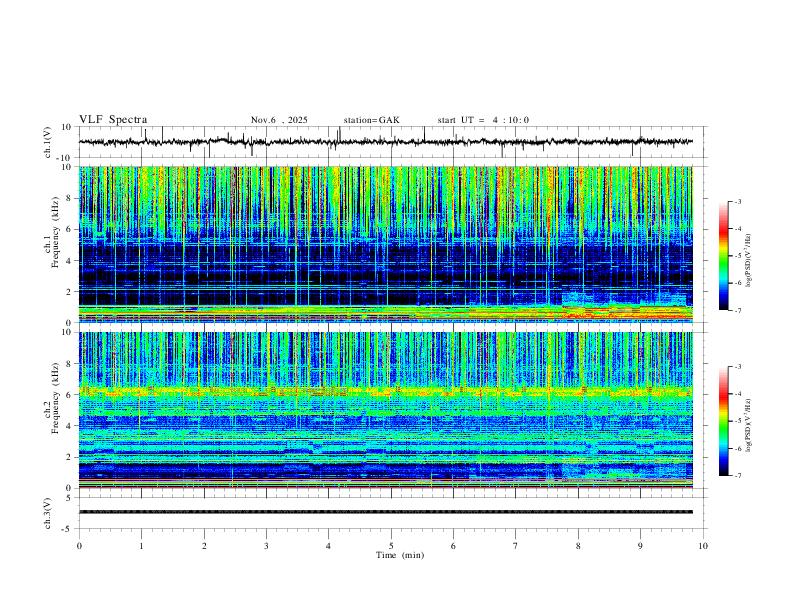This screenshot has width=792, height=612.
Task: Click the "7" tick on Time axis
Action: (516, 546)
